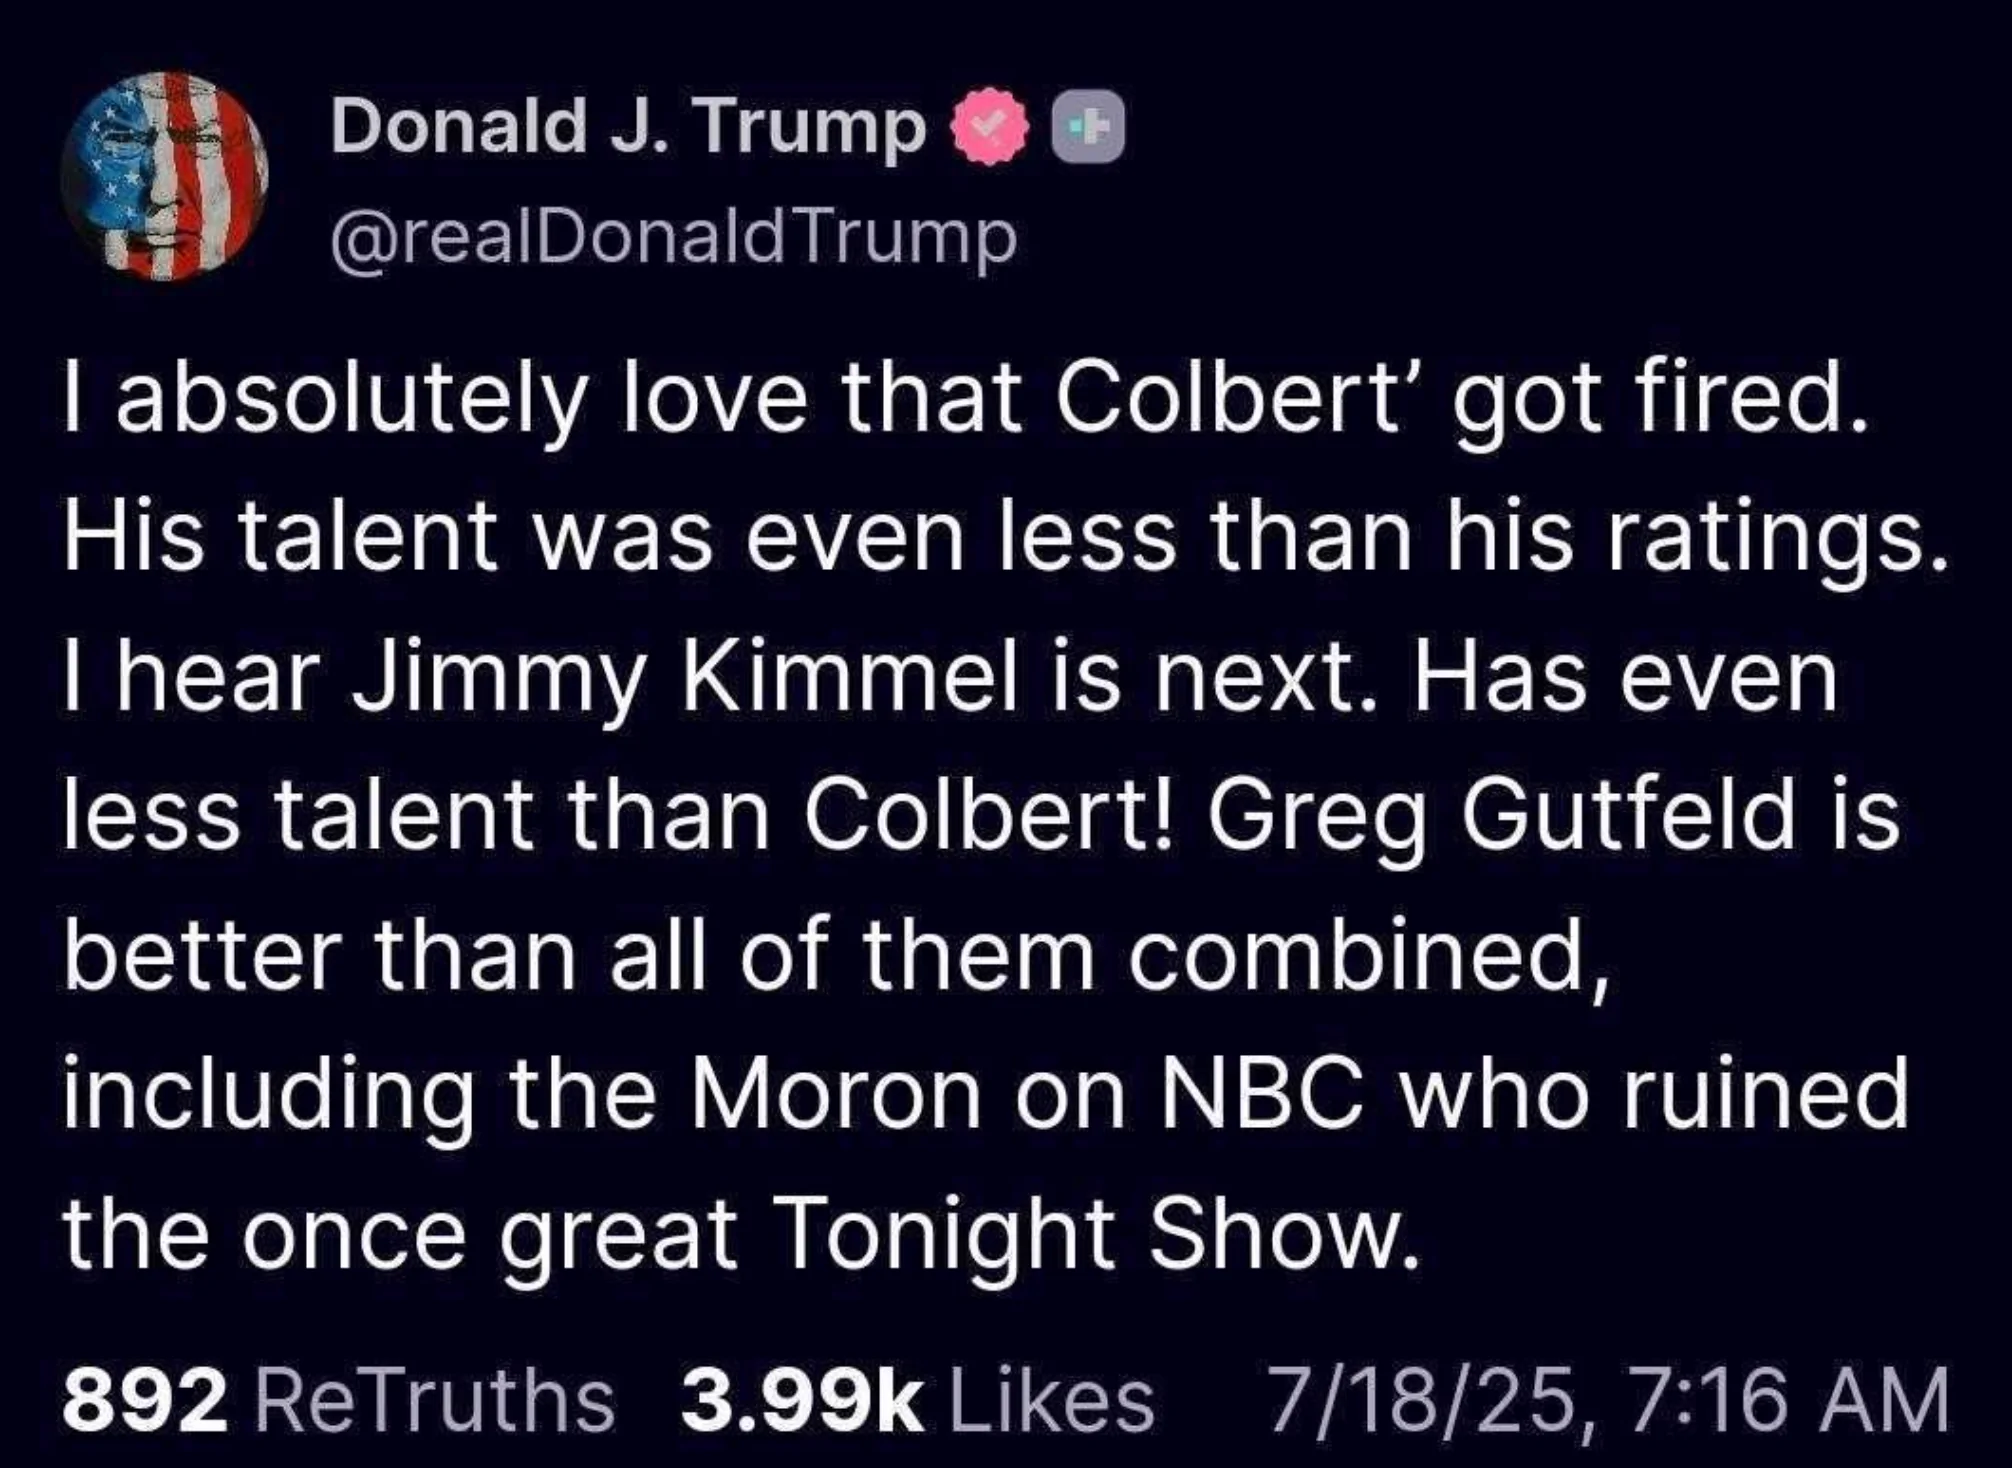The image size is (2012, 1468).
Task: Open the Likes label
Action: click(x=1050, y=1400)
